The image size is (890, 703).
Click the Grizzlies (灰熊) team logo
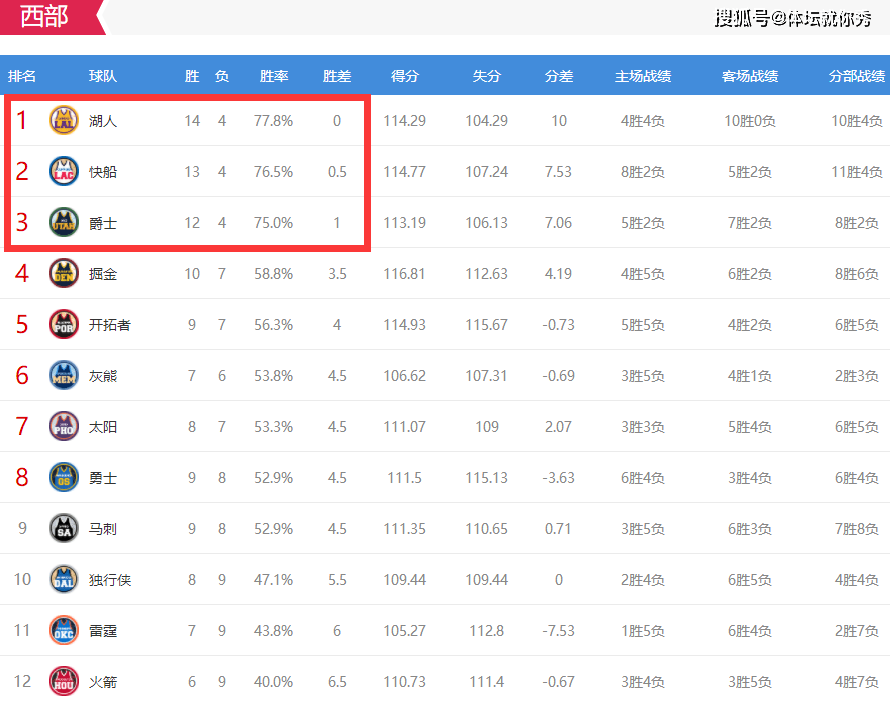(64, 376)
